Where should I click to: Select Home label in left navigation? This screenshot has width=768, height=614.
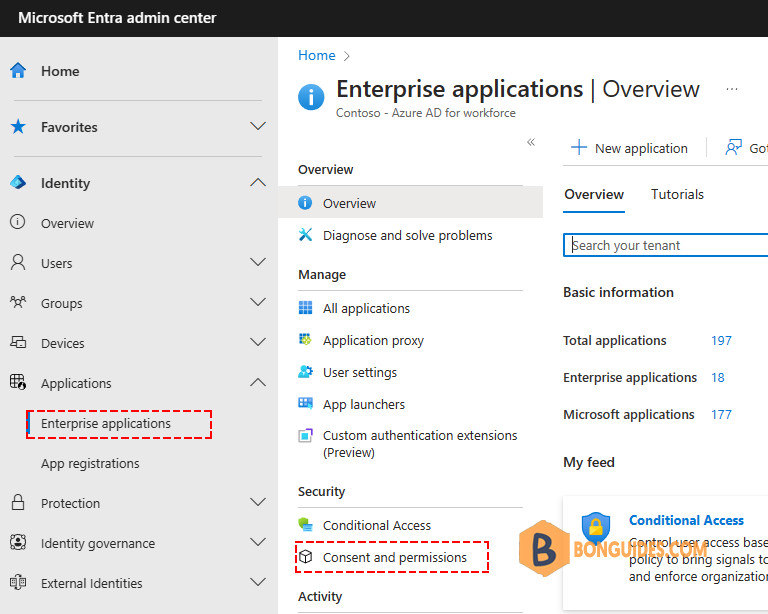point(60,71)
